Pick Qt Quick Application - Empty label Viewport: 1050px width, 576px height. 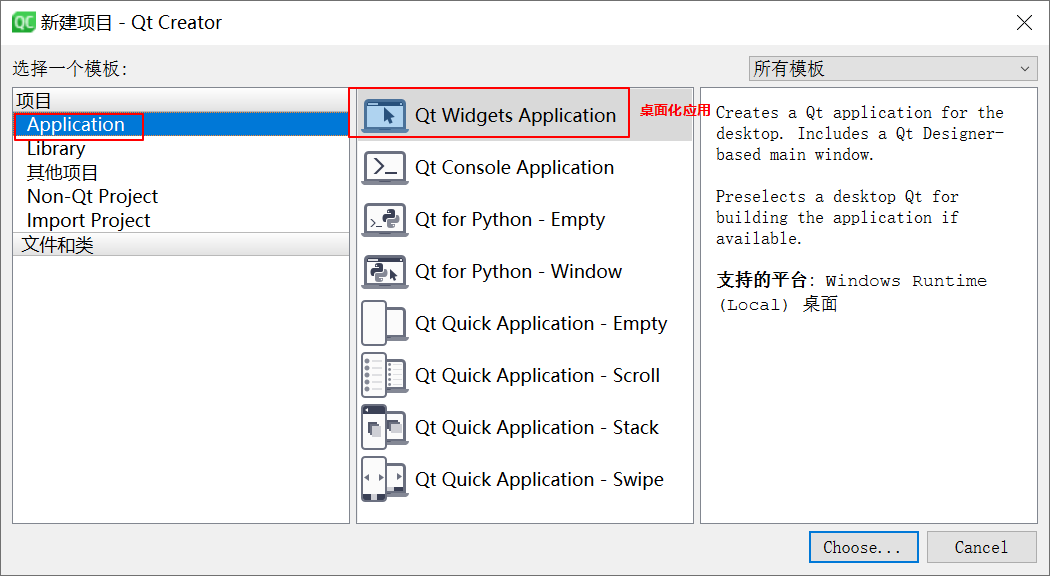coord(541,323)
